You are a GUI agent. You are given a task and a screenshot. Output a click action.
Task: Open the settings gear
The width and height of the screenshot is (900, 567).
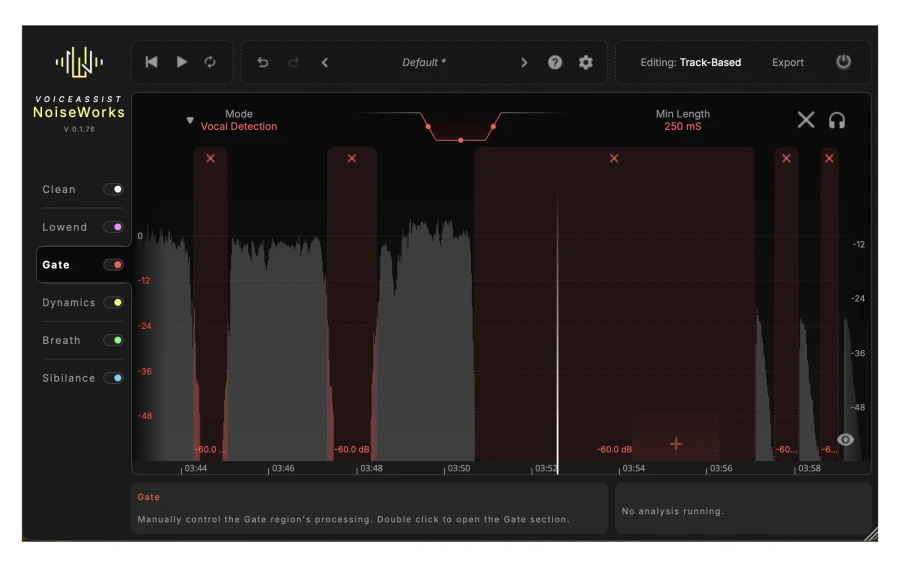pyautogui.click(x=585, y=62)
